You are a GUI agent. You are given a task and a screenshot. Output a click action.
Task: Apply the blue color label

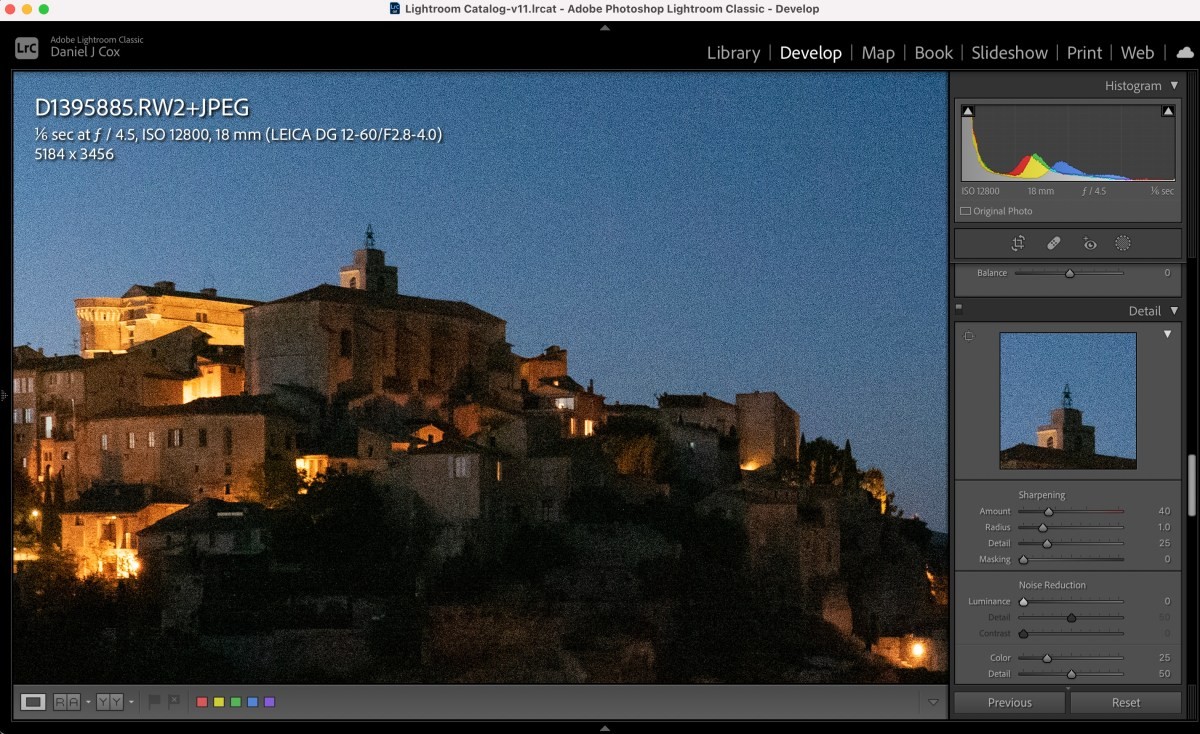pos(253,702)
